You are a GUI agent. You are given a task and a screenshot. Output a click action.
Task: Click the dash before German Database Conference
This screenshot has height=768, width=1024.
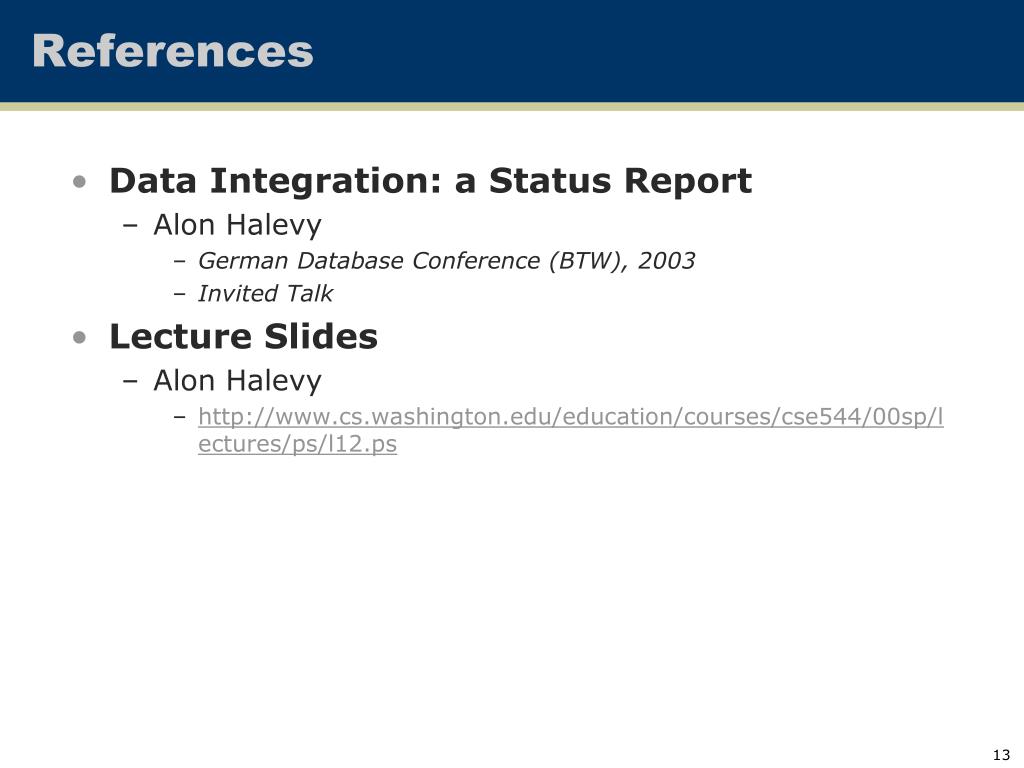pos(180,262)
